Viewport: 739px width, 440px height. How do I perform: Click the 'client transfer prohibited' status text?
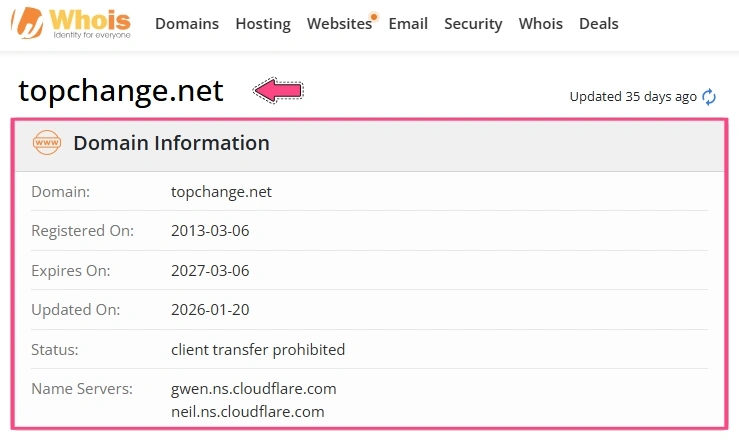point(258,350)
